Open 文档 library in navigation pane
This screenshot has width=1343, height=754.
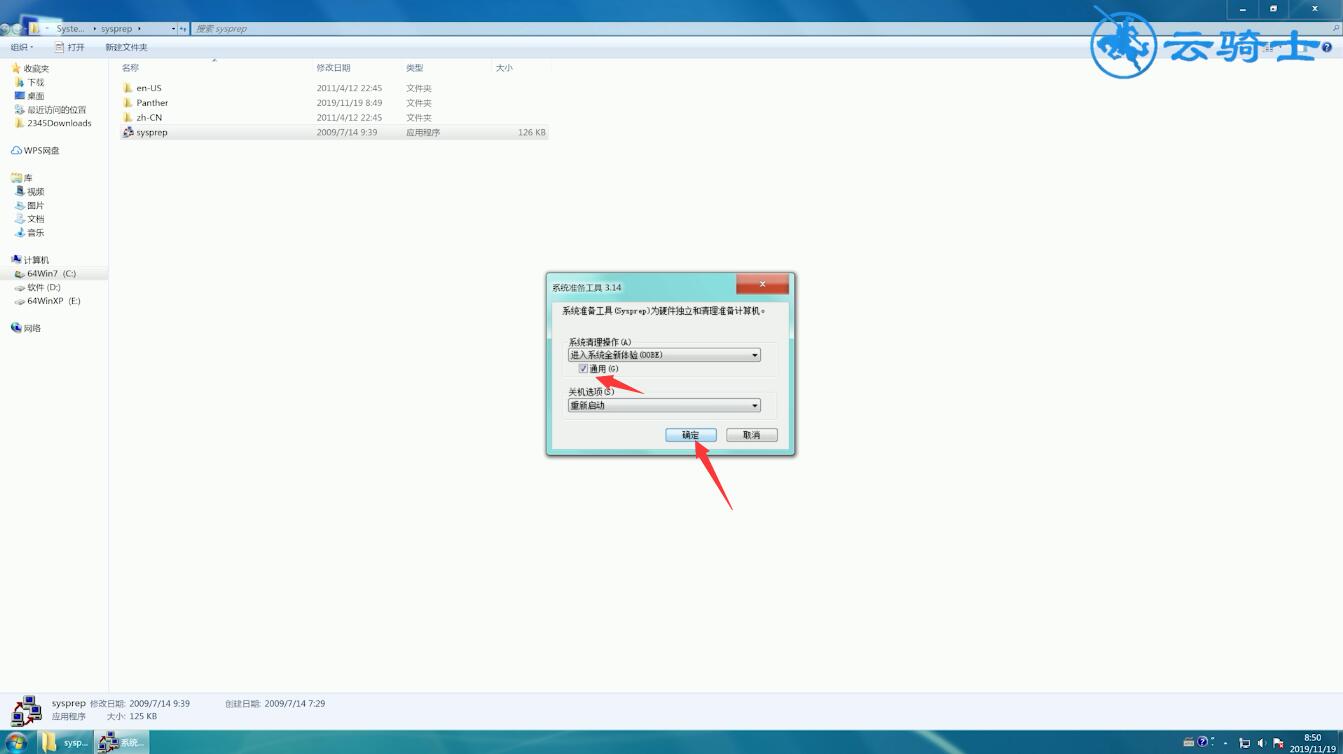(35, 219)
